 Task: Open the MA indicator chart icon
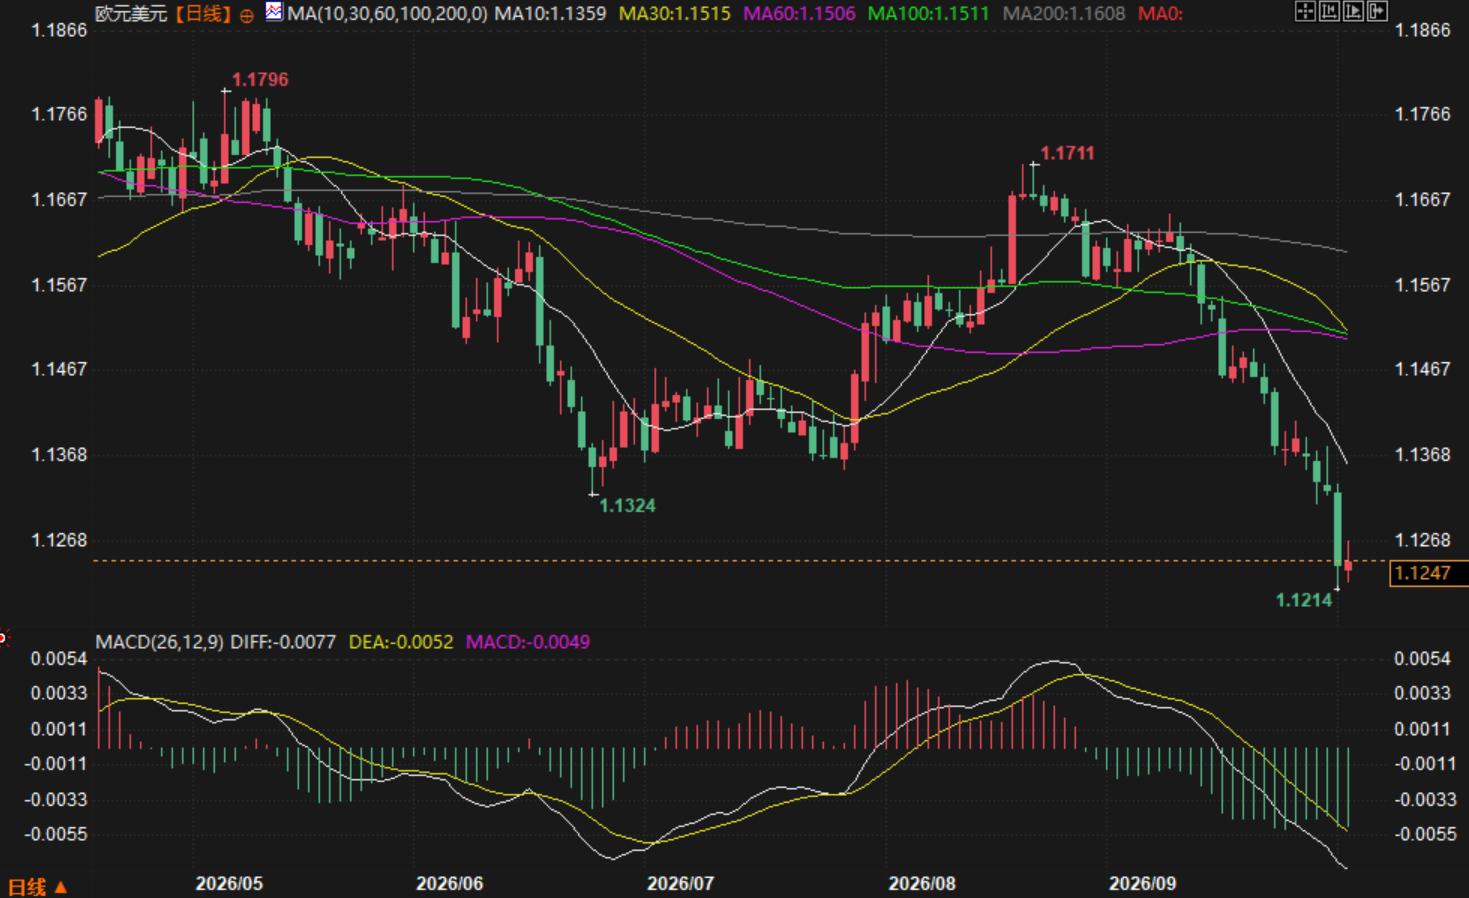[x=274, y=12]
